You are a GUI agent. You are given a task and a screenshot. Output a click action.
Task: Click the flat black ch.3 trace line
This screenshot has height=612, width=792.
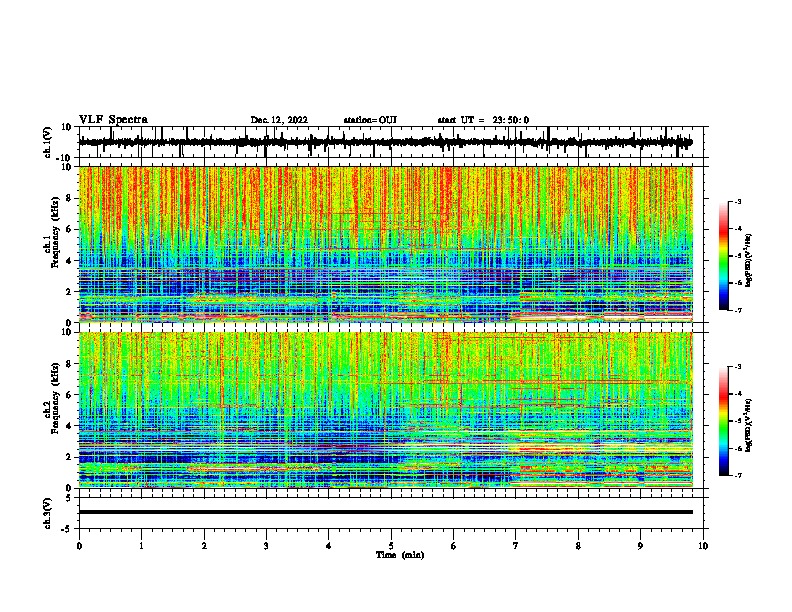click(x=385, y=512)
